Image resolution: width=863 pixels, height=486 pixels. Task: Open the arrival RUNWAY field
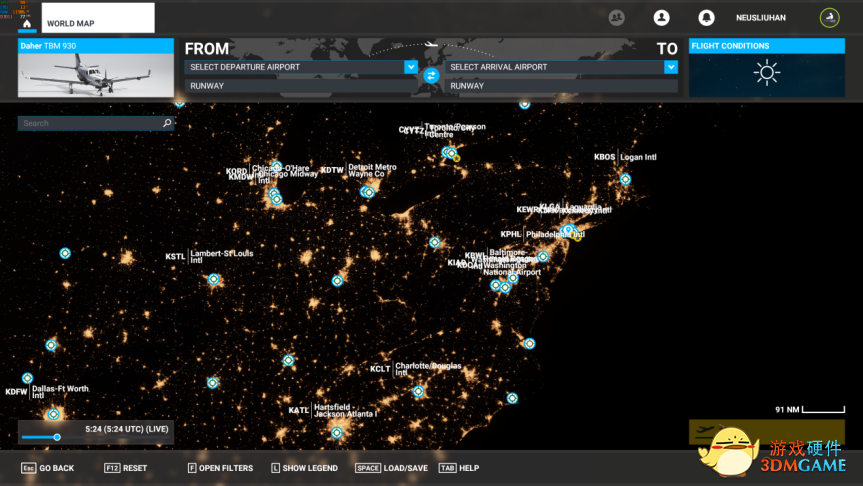pos(561,86)
